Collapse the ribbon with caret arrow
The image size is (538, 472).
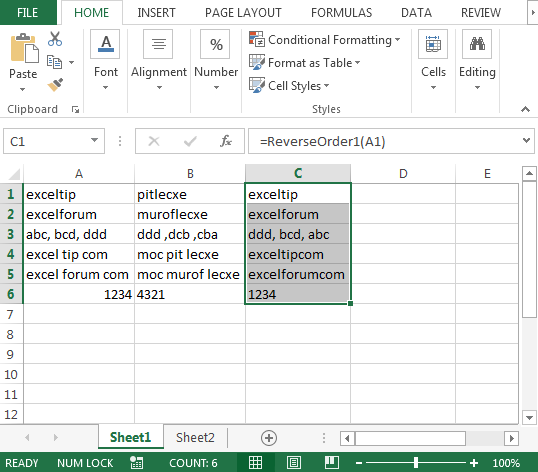(525, 109)
